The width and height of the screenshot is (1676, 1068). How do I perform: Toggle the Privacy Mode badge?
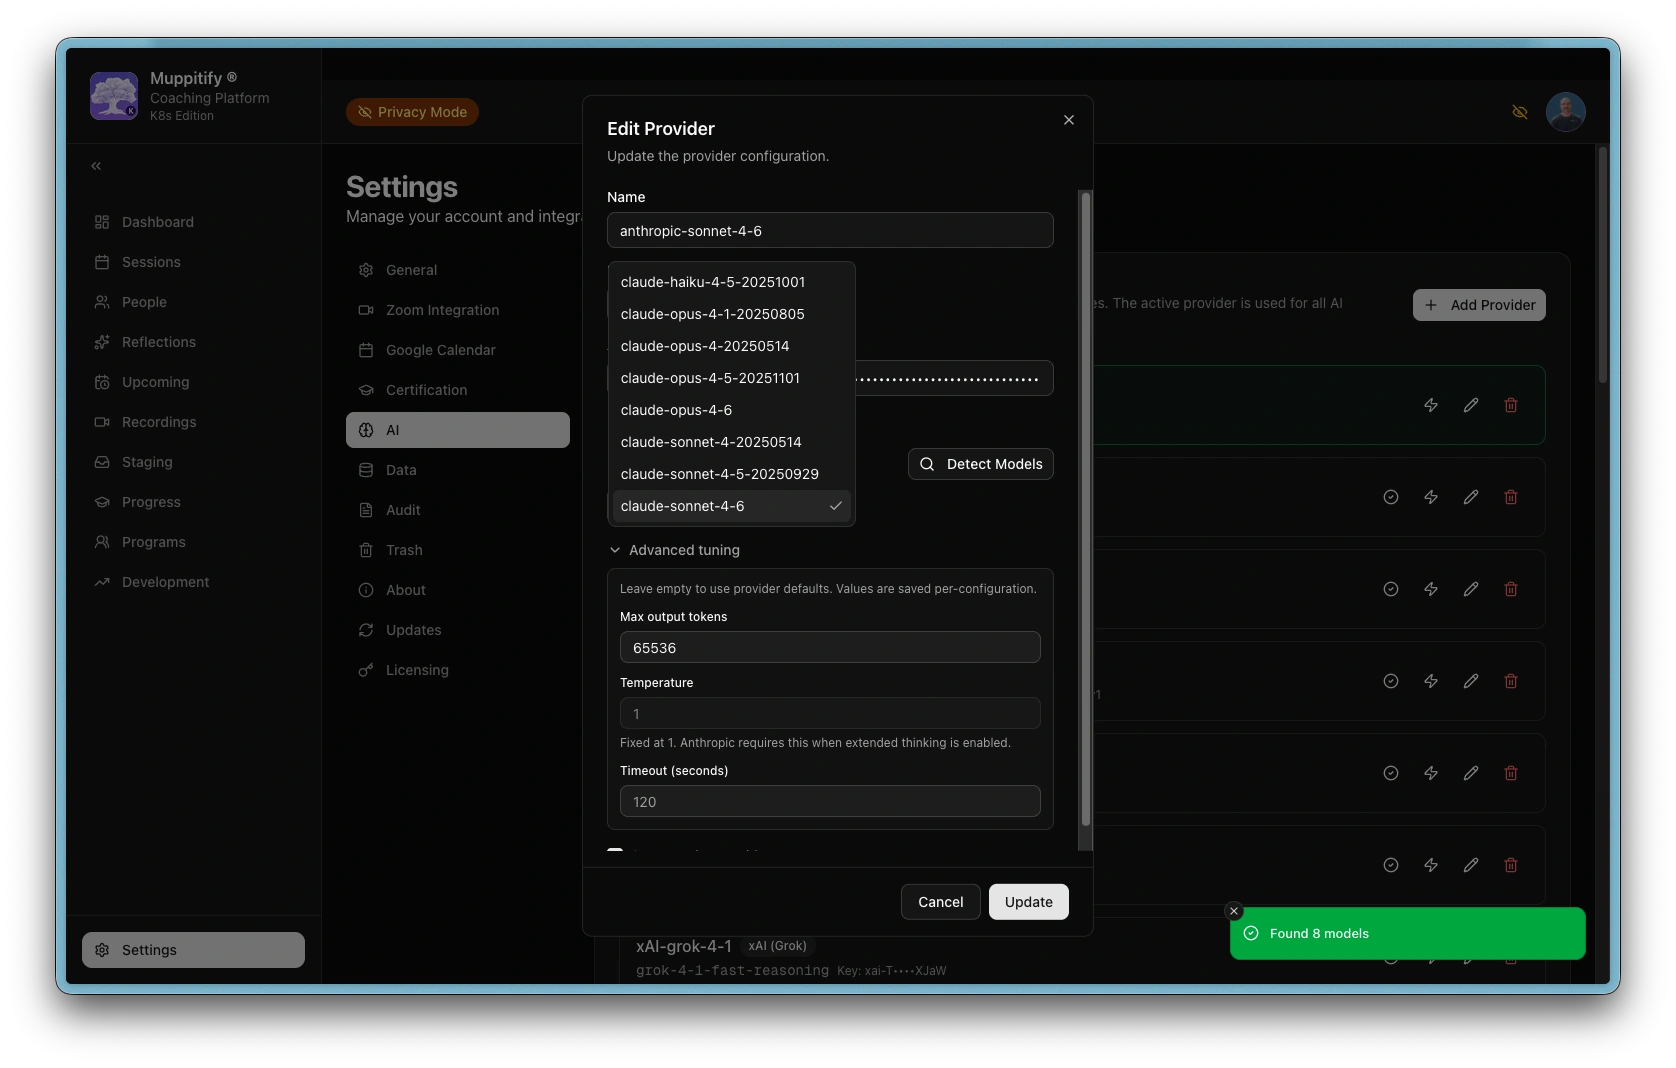[x=412, y=112]
